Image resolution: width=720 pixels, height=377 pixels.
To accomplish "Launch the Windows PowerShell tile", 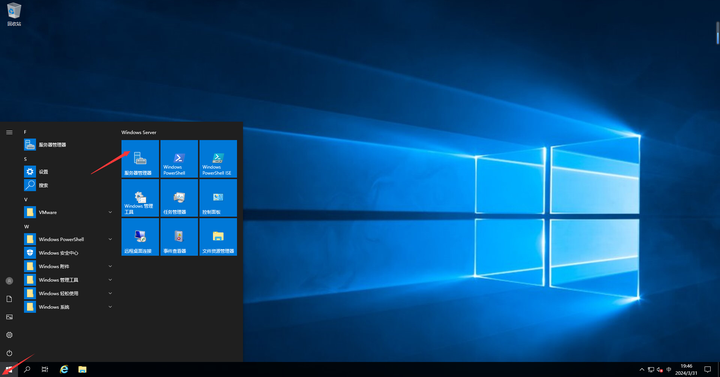I will click(179, 159).
